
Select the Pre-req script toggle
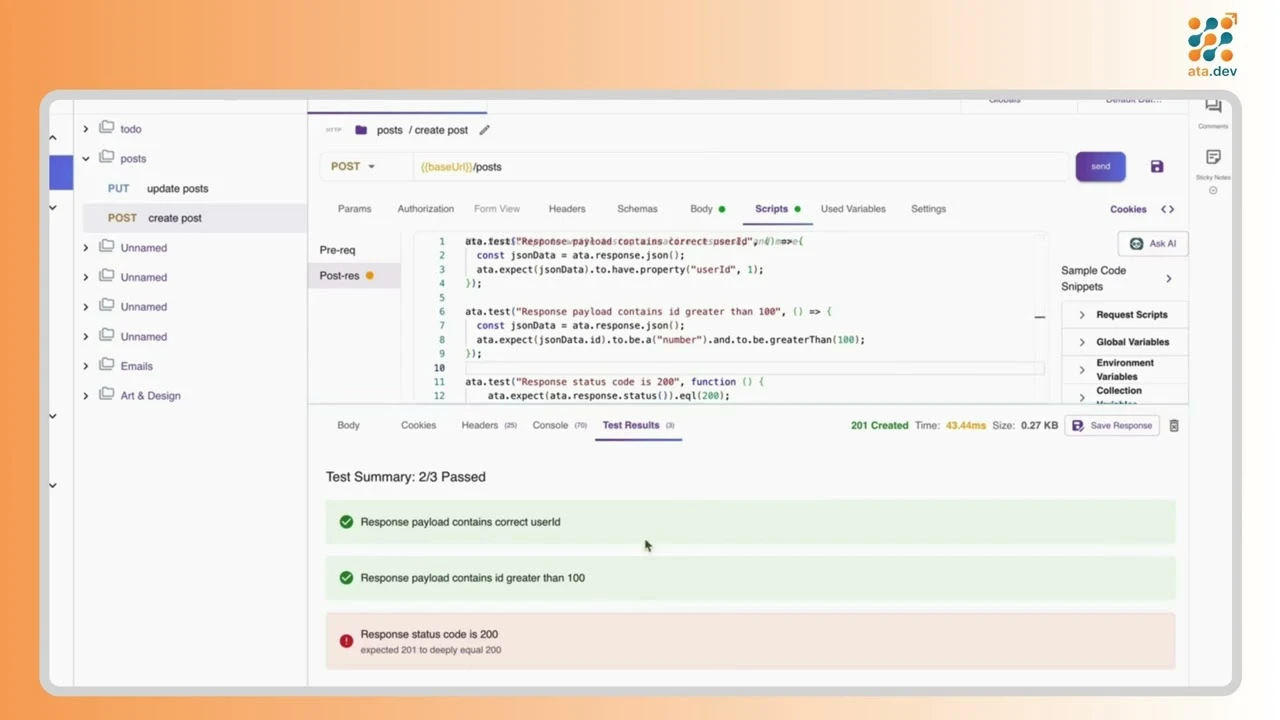(x=337, y=249)
